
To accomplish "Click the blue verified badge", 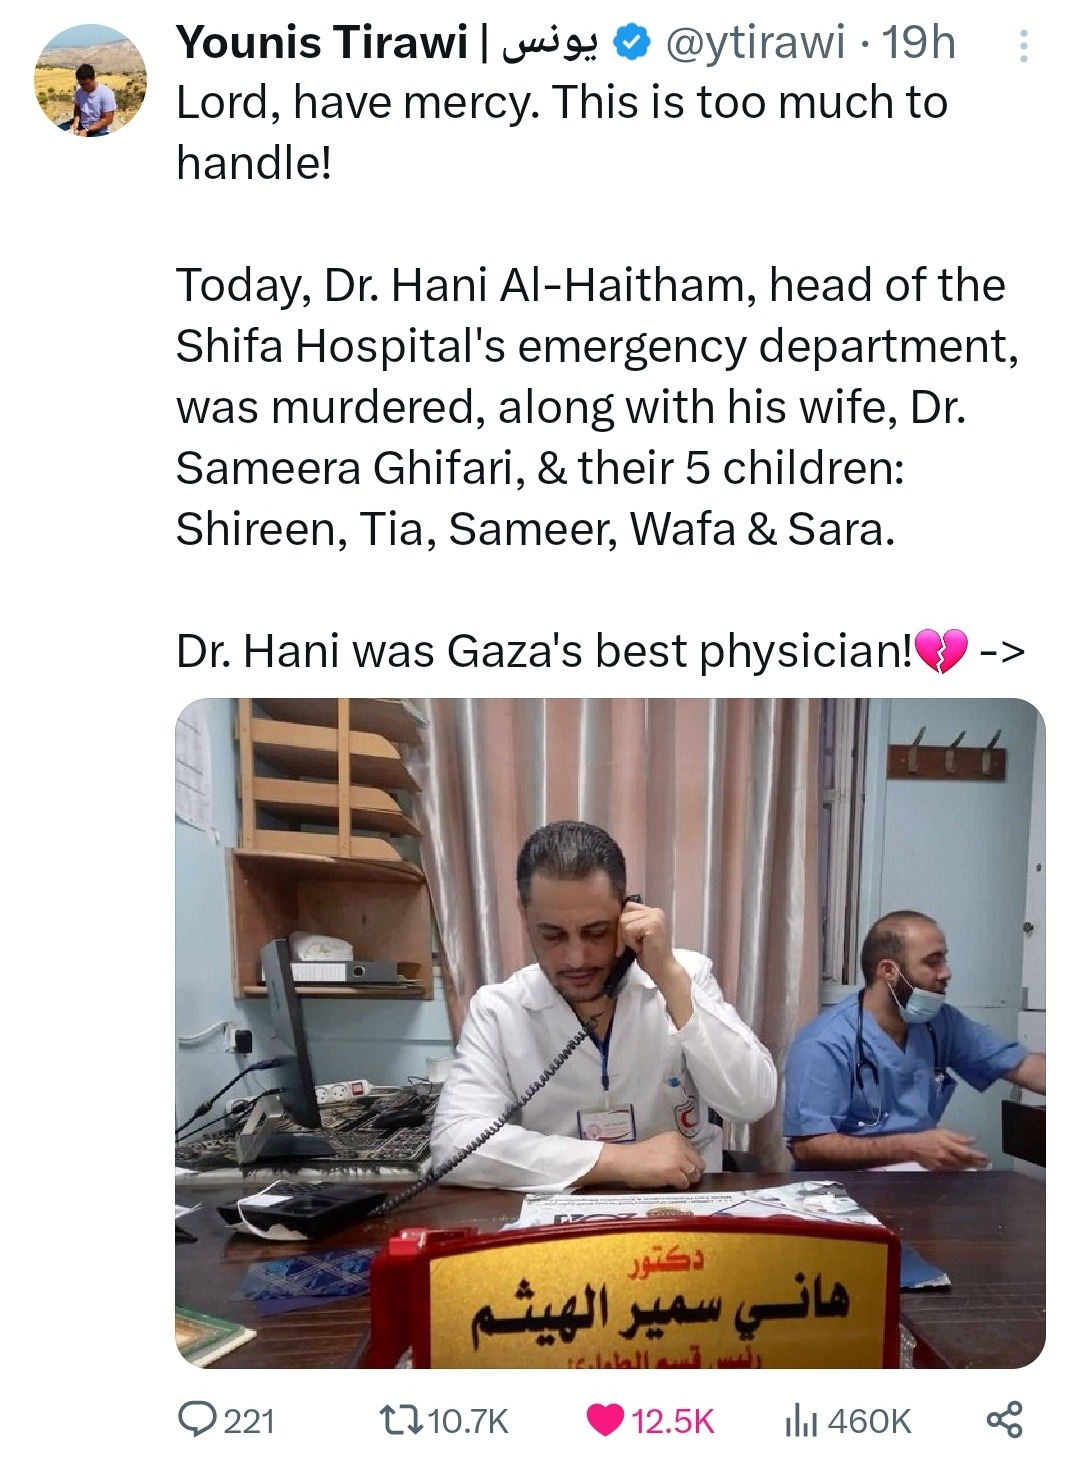I will pyautogui.click(x=632, y=43).
